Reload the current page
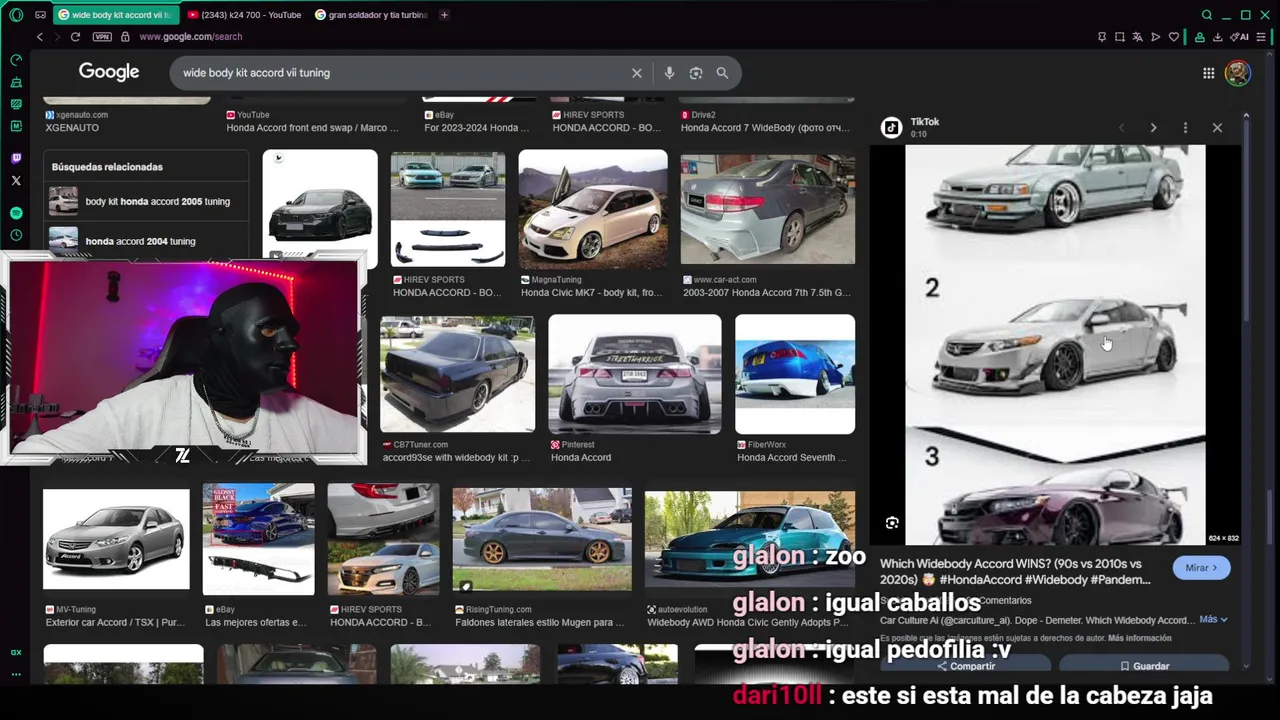Image resolution: width=1280 pixels, height=720 pixels. pos(75,37)
